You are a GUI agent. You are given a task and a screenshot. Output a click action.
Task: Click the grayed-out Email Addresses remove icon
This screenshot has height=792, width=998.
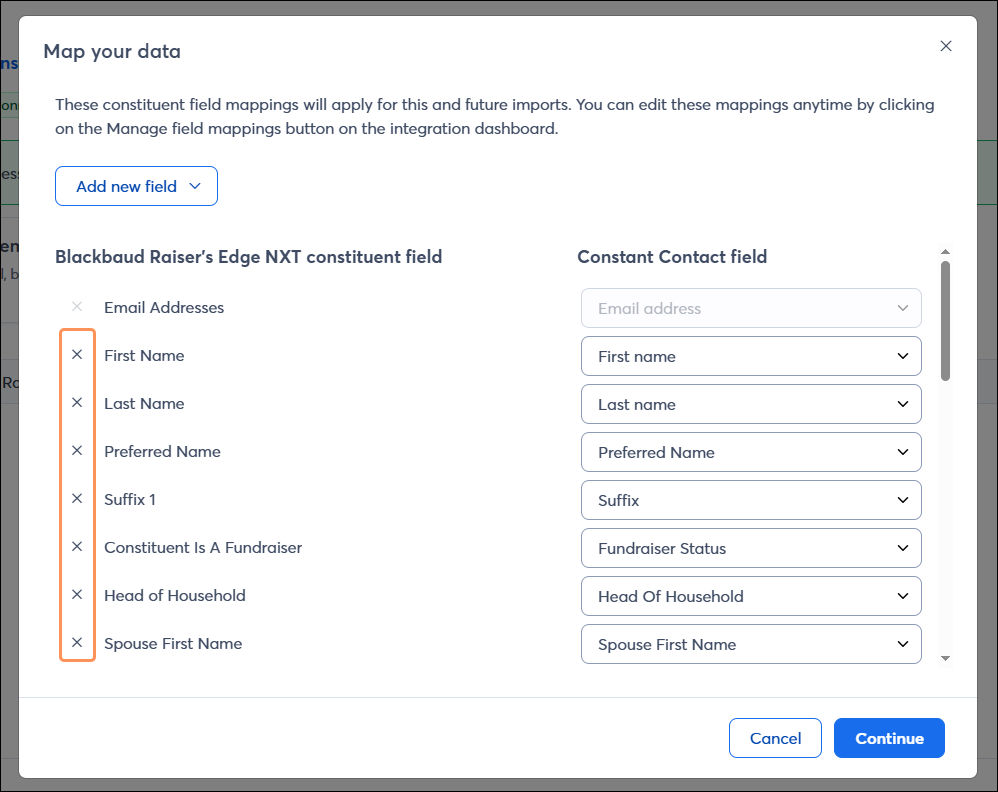point(77,307)
